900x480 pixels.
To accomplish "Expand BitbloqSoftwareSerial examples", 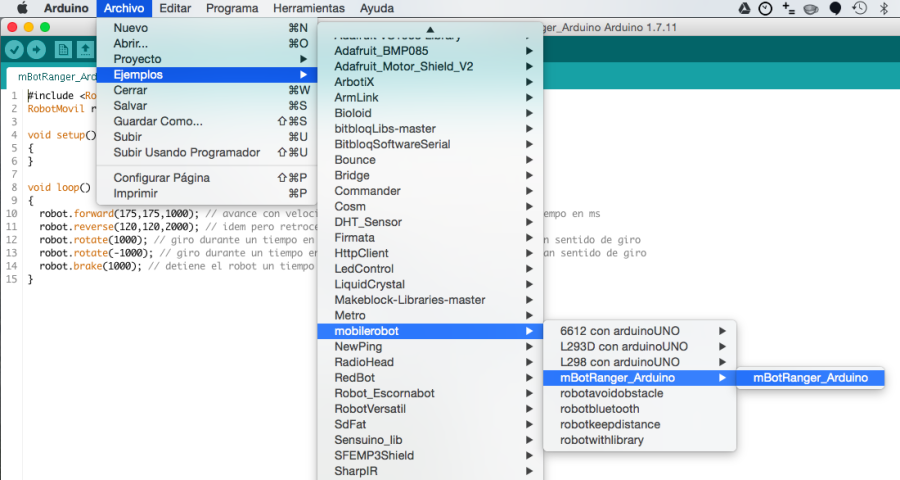I will click(x=430, y=144).
